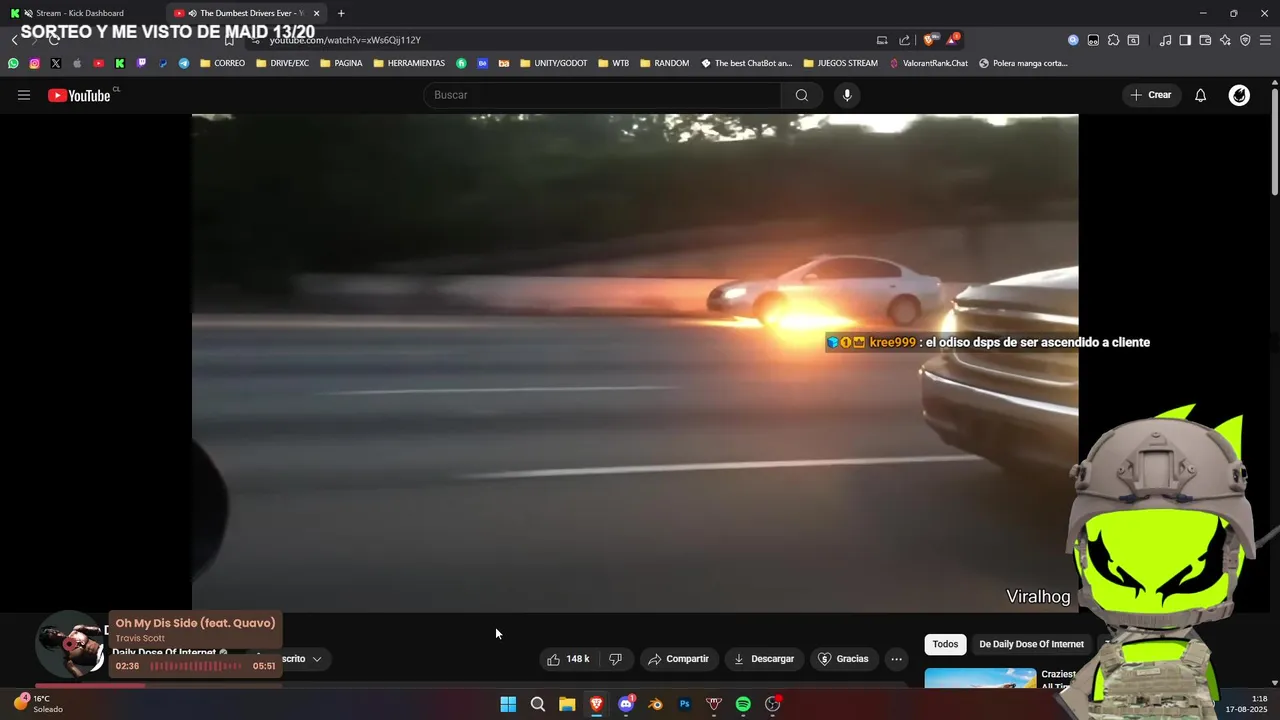Click the browser address bar URL
Screen dimensions: 1280x720
point(345,40)
